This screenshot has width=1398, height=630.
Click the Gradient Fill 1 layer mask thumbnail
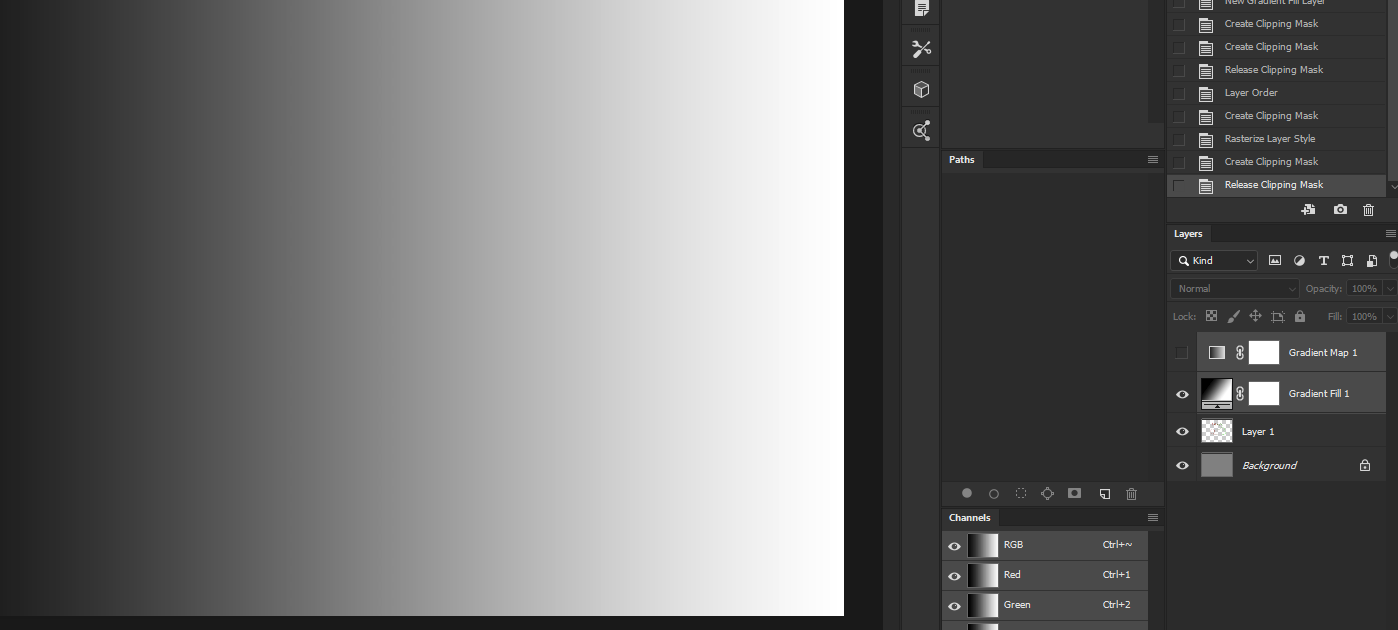(1264, 394)
